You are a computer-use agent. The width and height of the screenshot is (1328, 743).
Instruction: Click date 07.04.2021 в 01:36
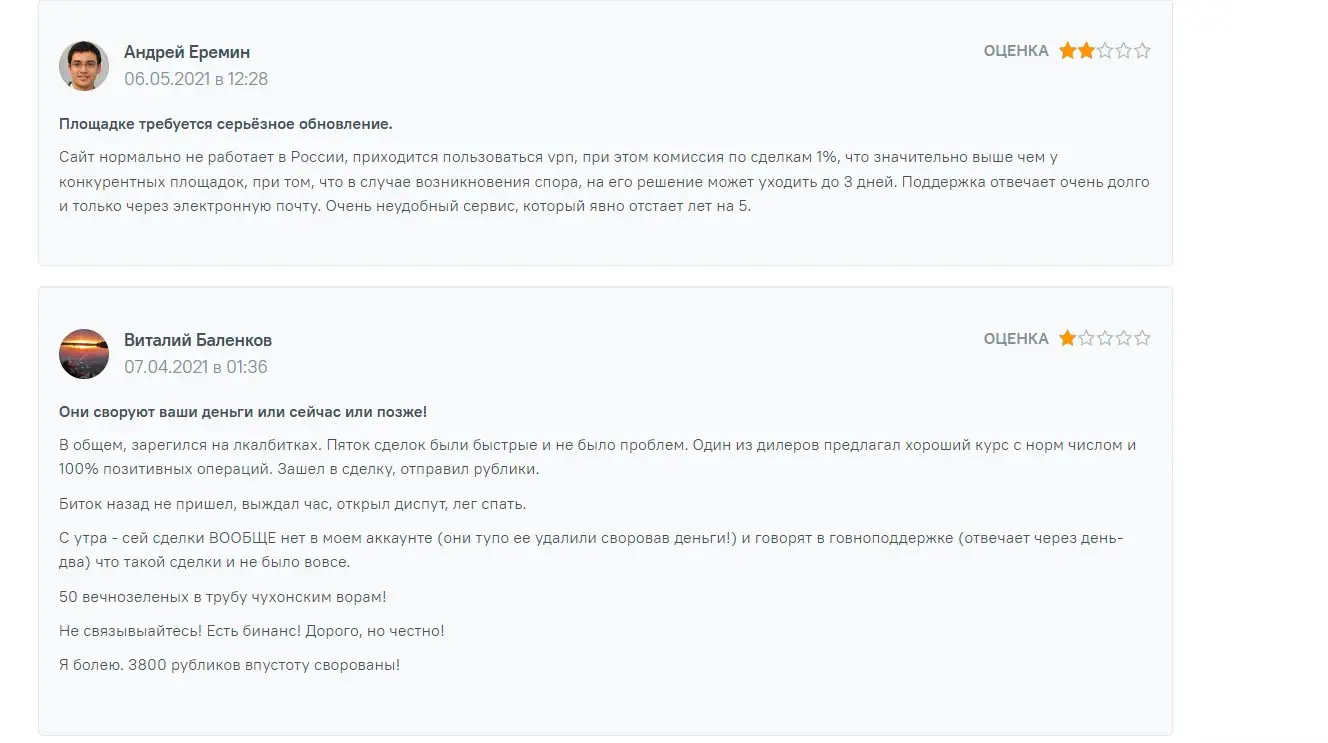tap(196, 367)
